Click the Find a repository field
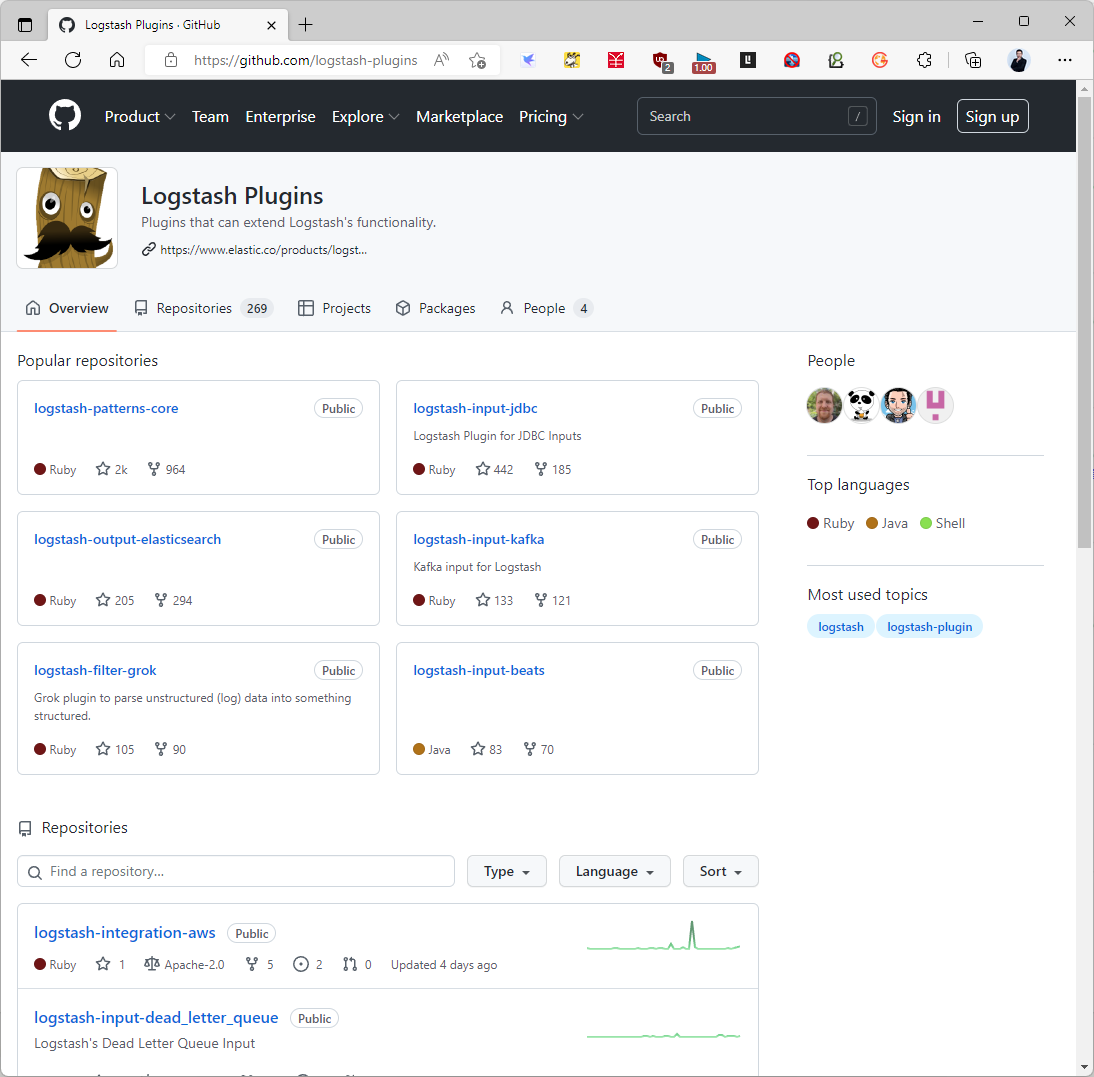This screenshot has height=1077, width=1094. [236, 871]
